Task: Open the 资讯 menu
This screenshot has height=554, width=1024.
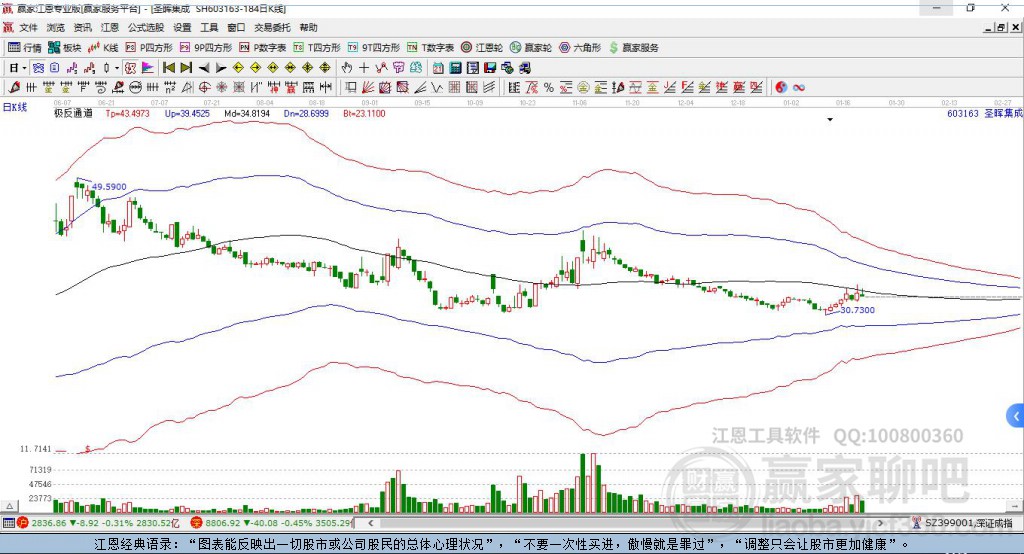Action: click(x=82, y=27)
